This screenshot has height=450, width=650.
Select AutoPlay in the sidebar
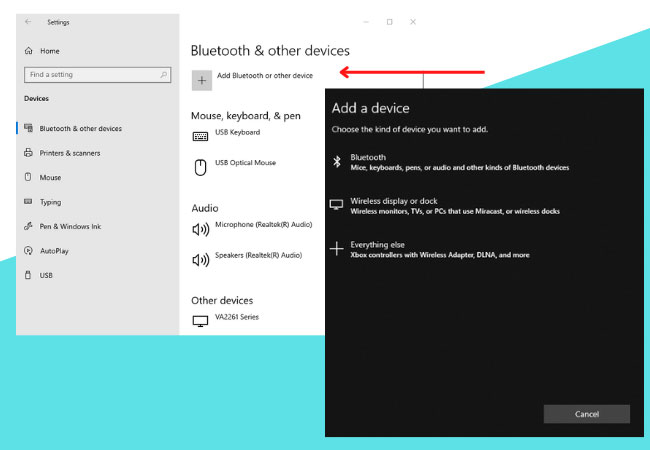(x=54, y=250)
